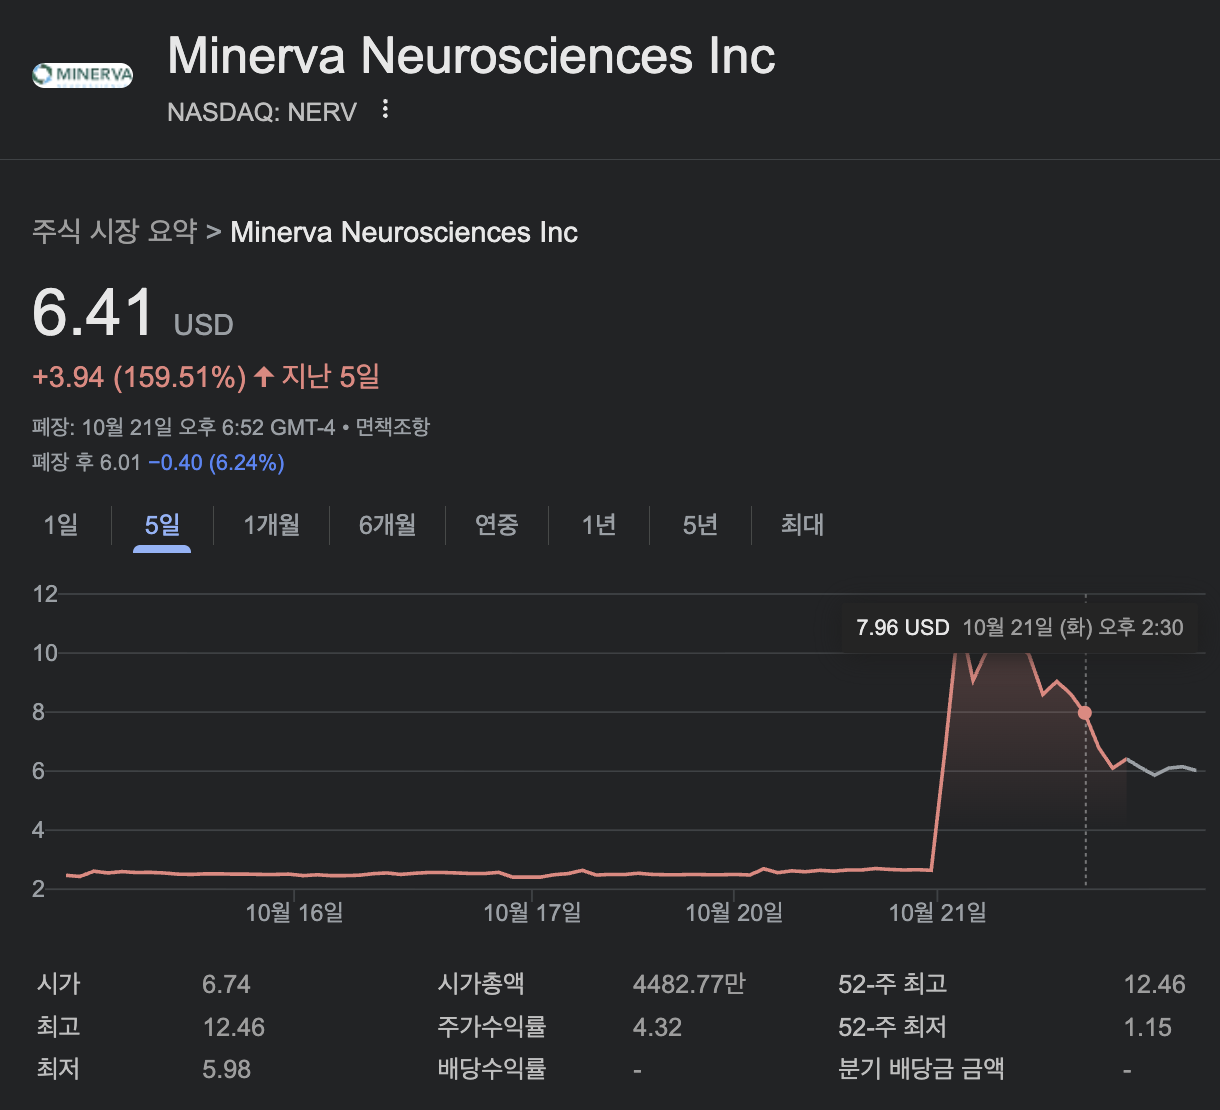The width and height of the screenshot is (1220, 1110).
Task: Click the 10월 21일 axis label
Action: tap(937, 912)
